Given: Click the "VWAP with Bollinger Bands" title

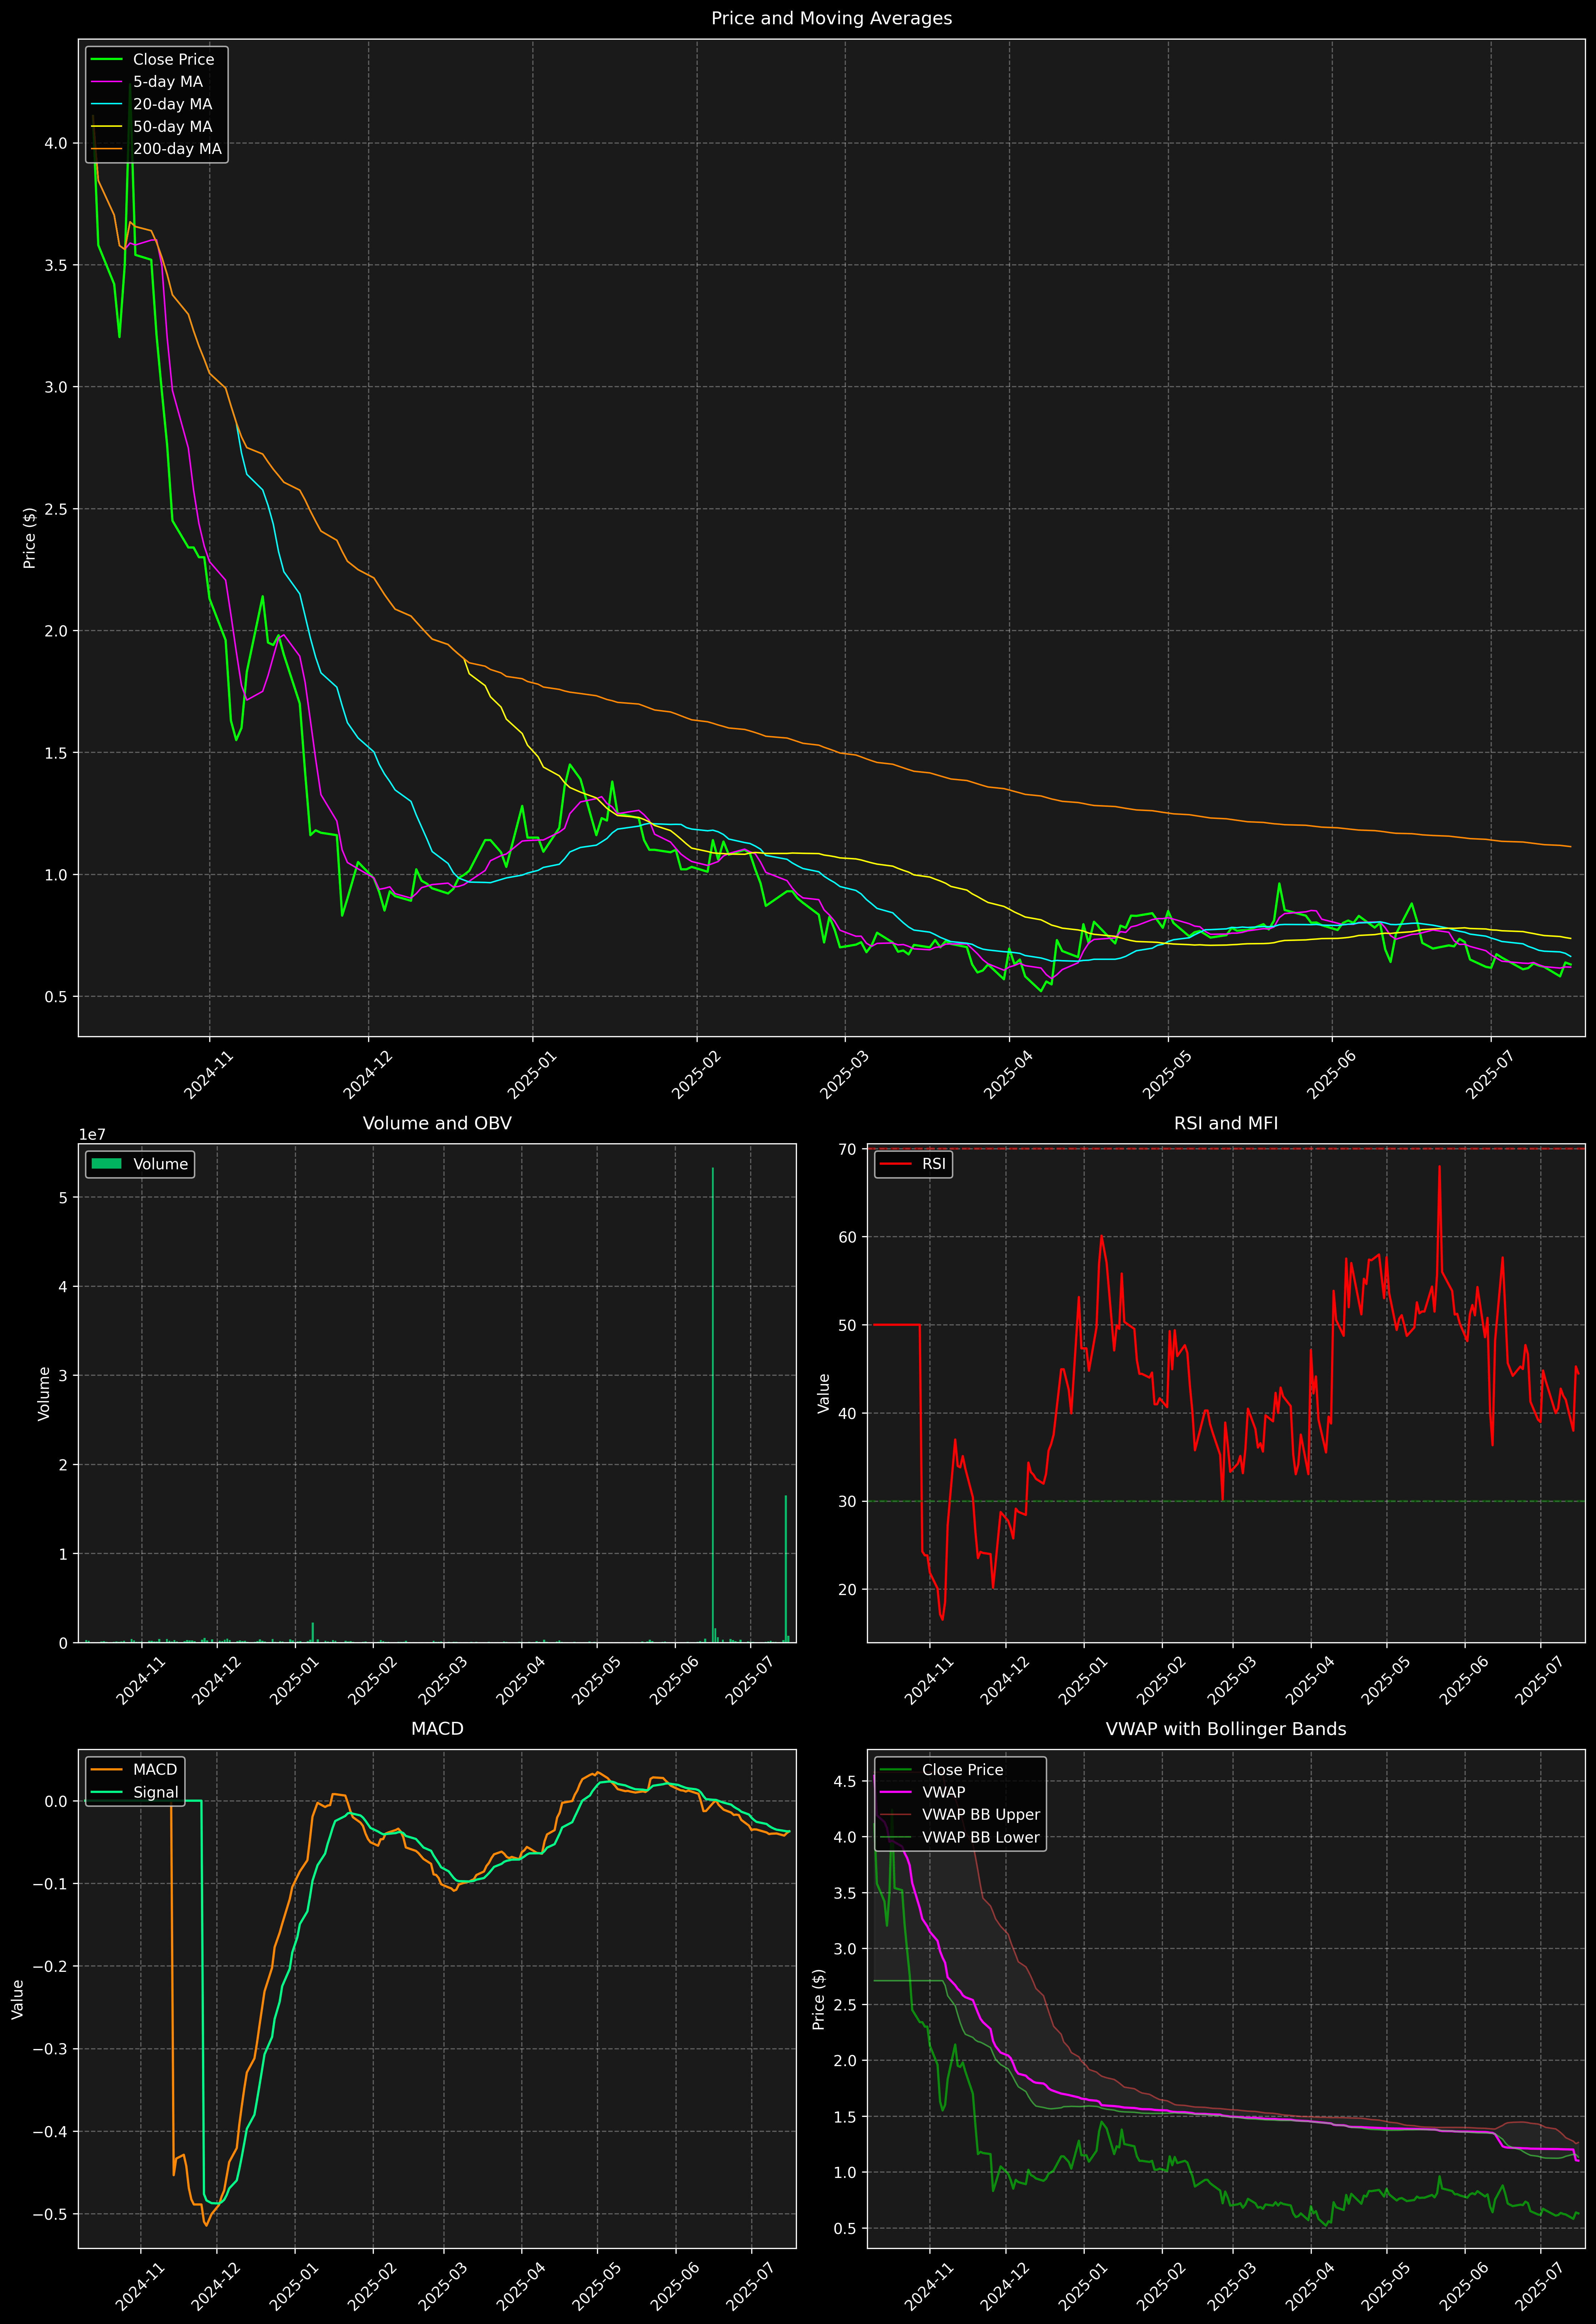Looking at the screenshot, I should pyautogui.click(x=1226, y=1729).
